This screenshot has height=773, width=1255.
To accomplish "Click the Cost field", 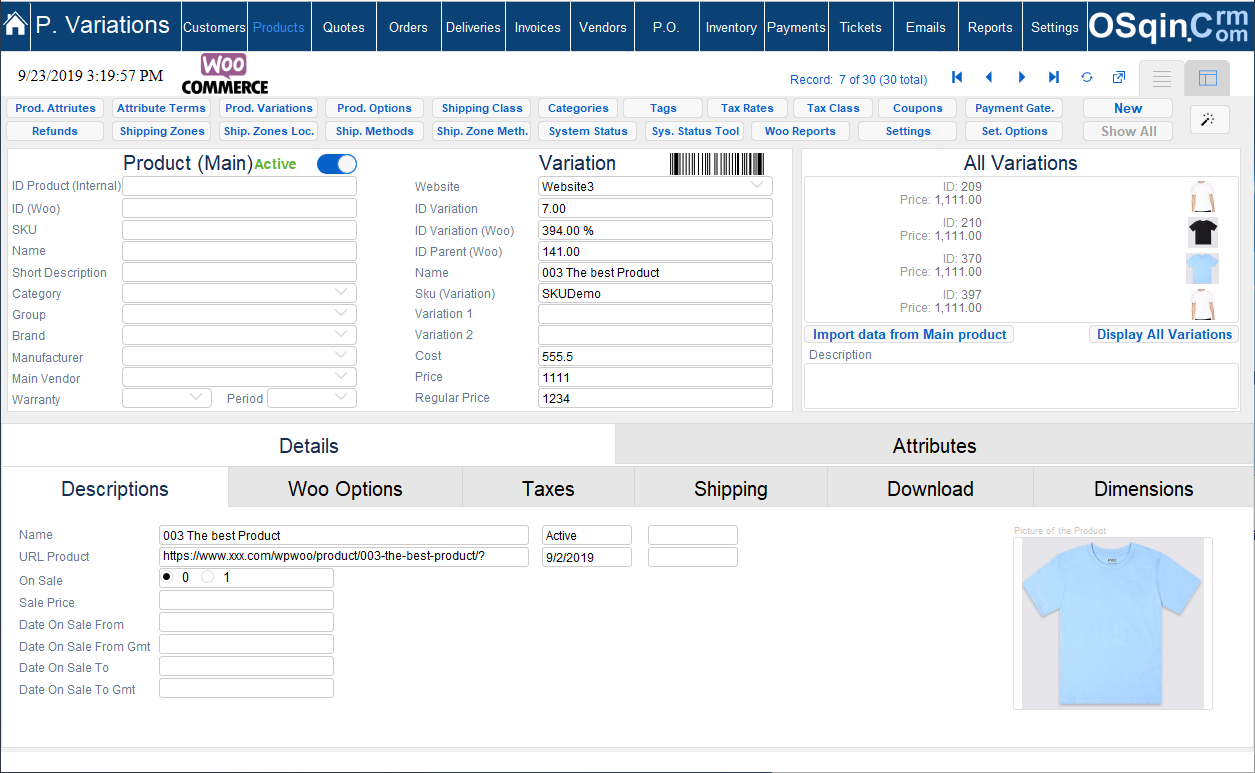I will point(655,356).
